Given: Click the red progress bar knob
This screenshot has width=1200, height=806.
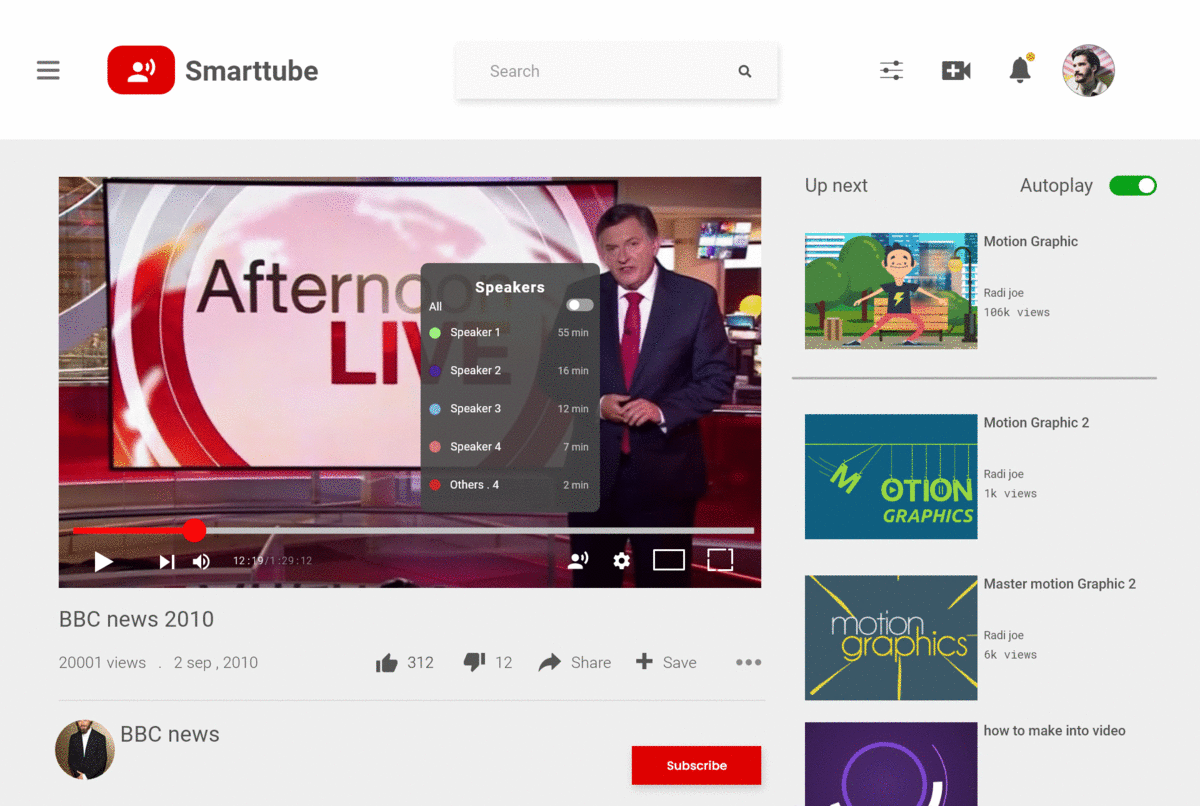Looking at the screenshot, I should tap(194, 530).
